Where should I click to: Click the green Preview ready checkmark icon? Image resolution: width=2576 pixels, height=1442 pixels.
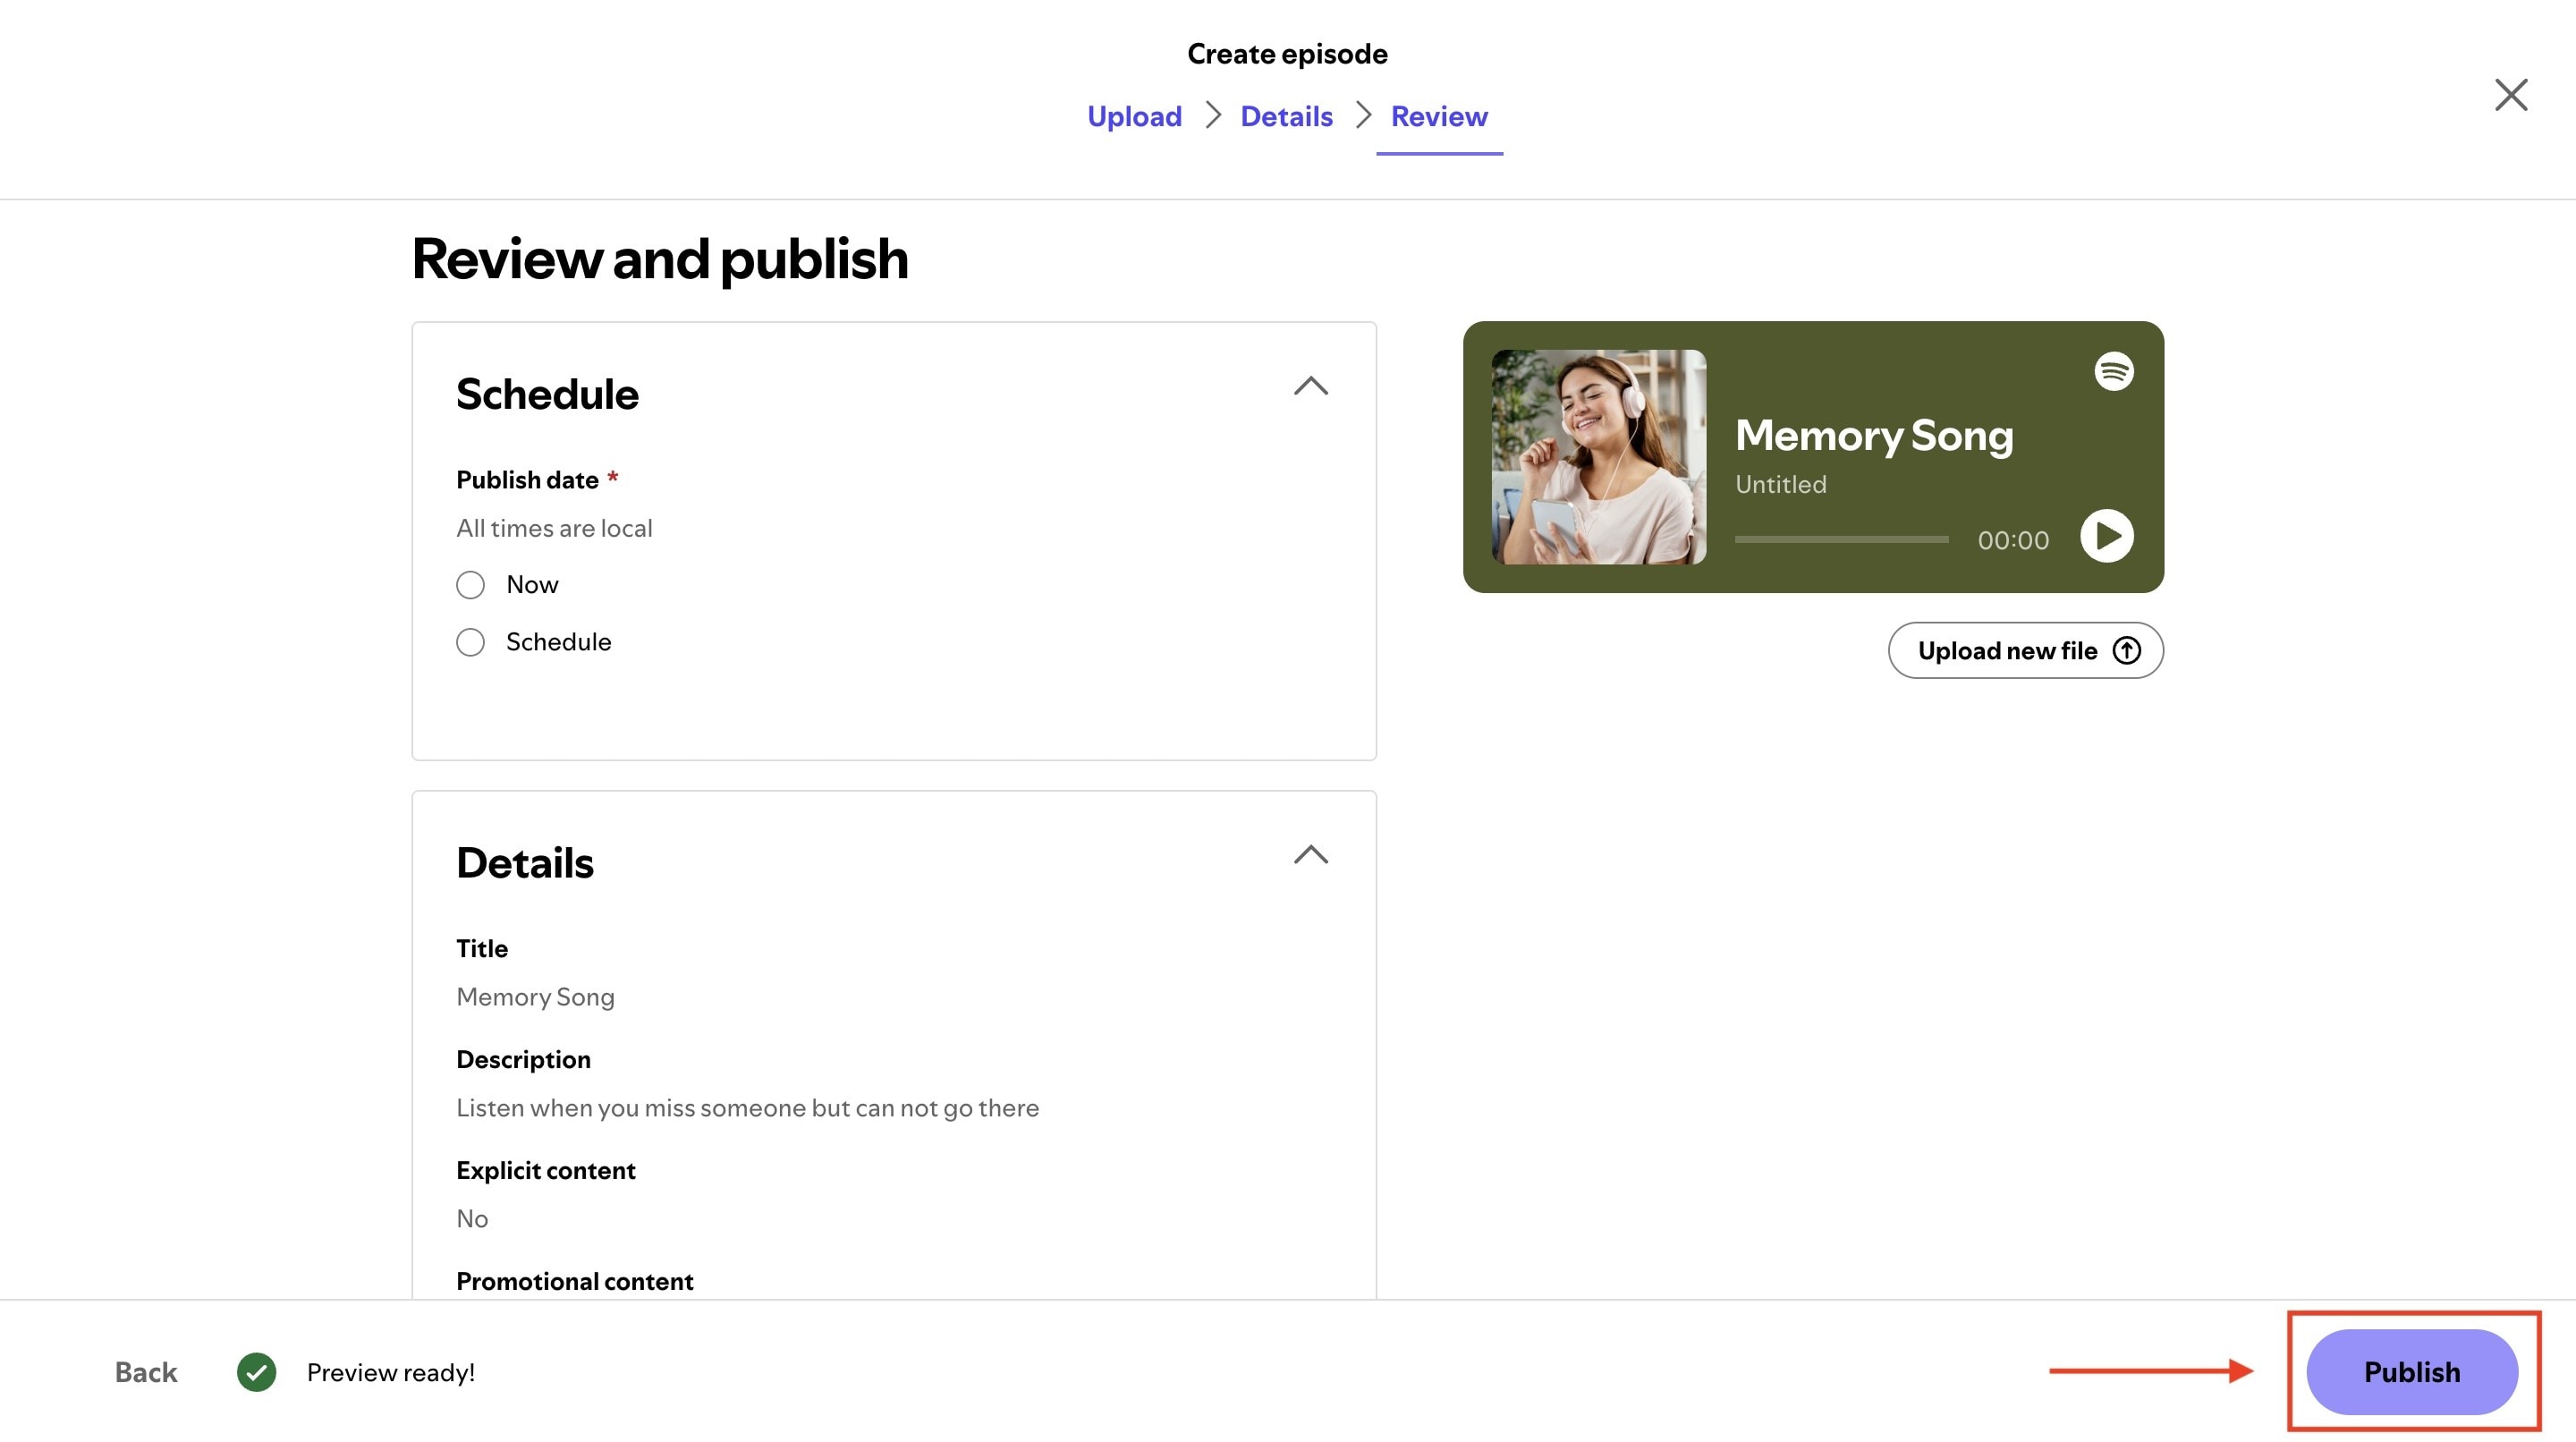click(x=256, y=1372)
